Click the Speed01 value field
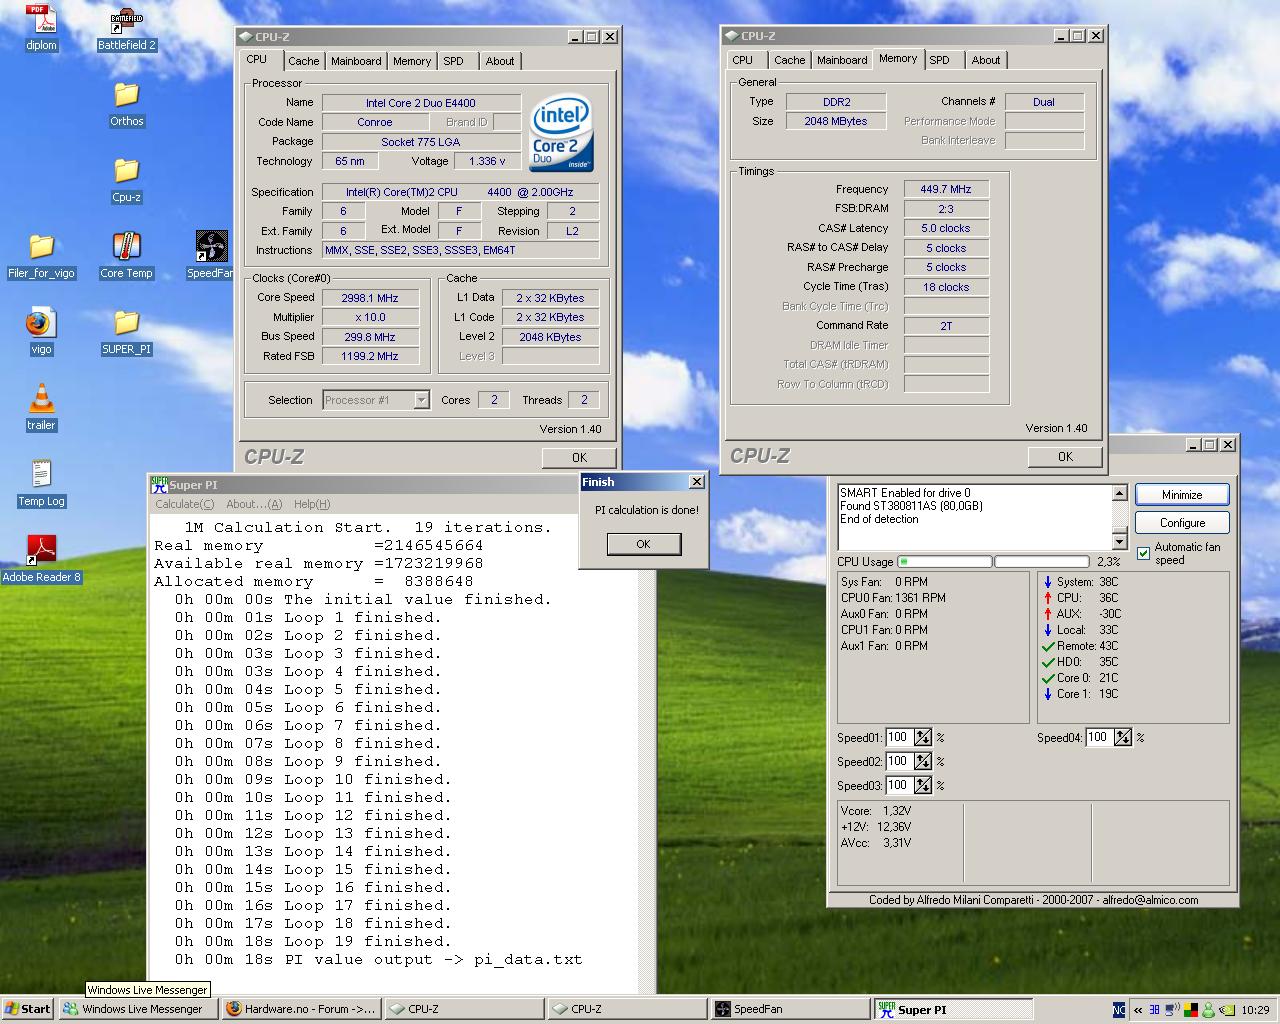This screenshot has width=1280, height=1024. point(898,738)
